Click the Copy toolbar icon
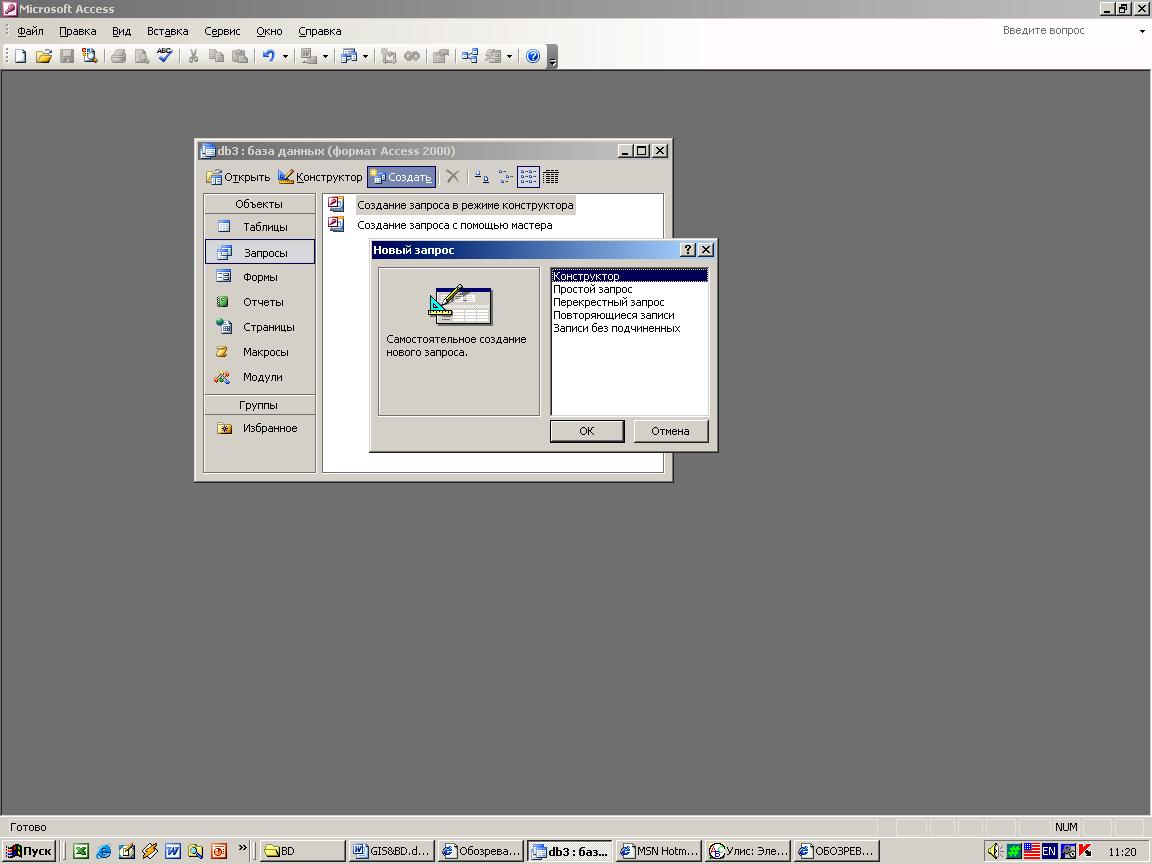This screenshot has width=1152, height=864. [x=217, y=56]
